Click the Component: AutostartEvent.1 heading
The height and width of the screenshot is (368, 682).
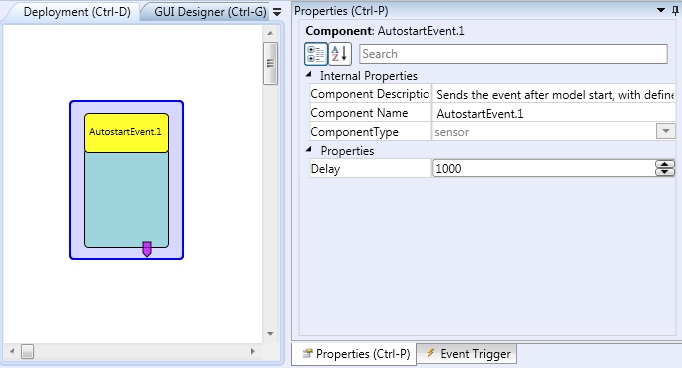(385, 31)
